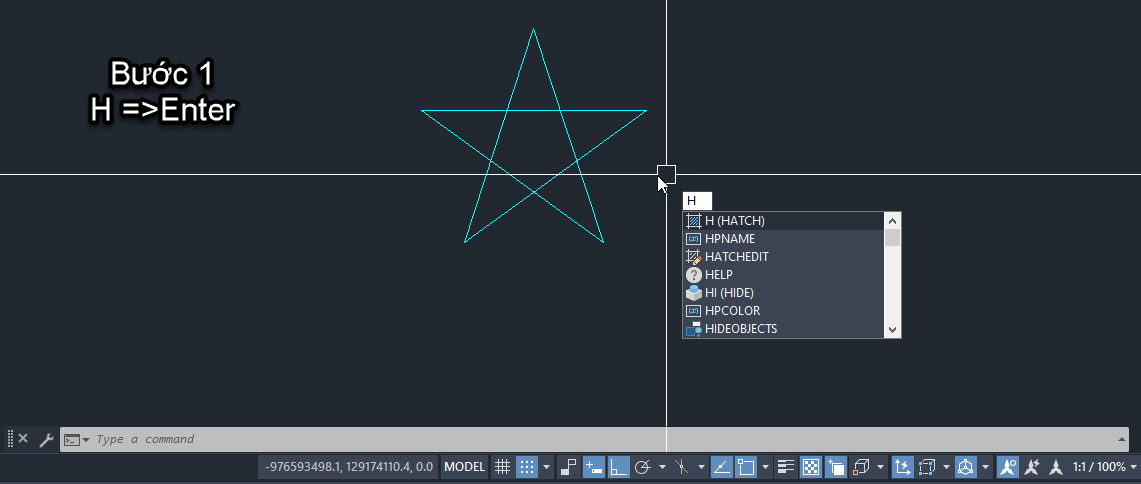Toggle drawing grid display
1141x484 pixels.
tap(503, 467)
